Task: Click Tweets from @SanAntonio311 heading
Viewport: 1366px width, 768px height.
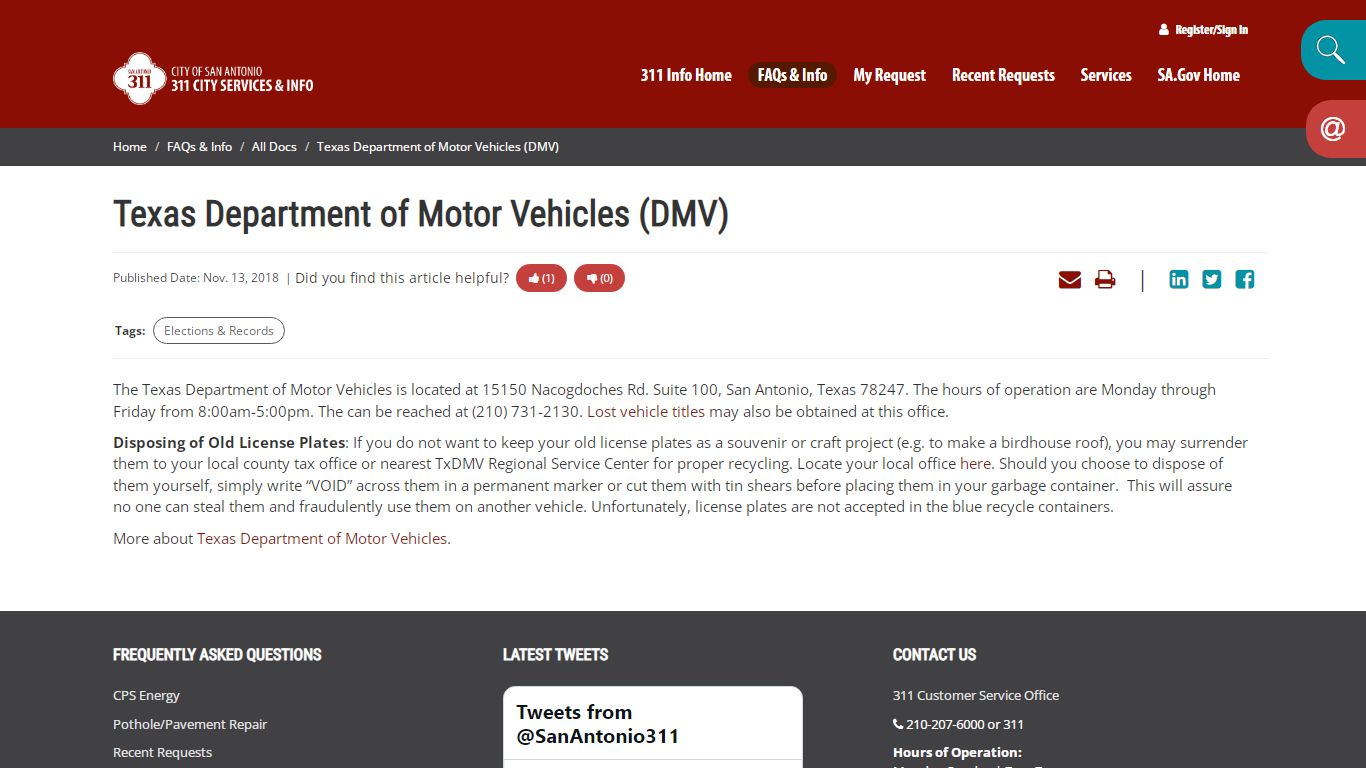Action: [x=597, y=724]
